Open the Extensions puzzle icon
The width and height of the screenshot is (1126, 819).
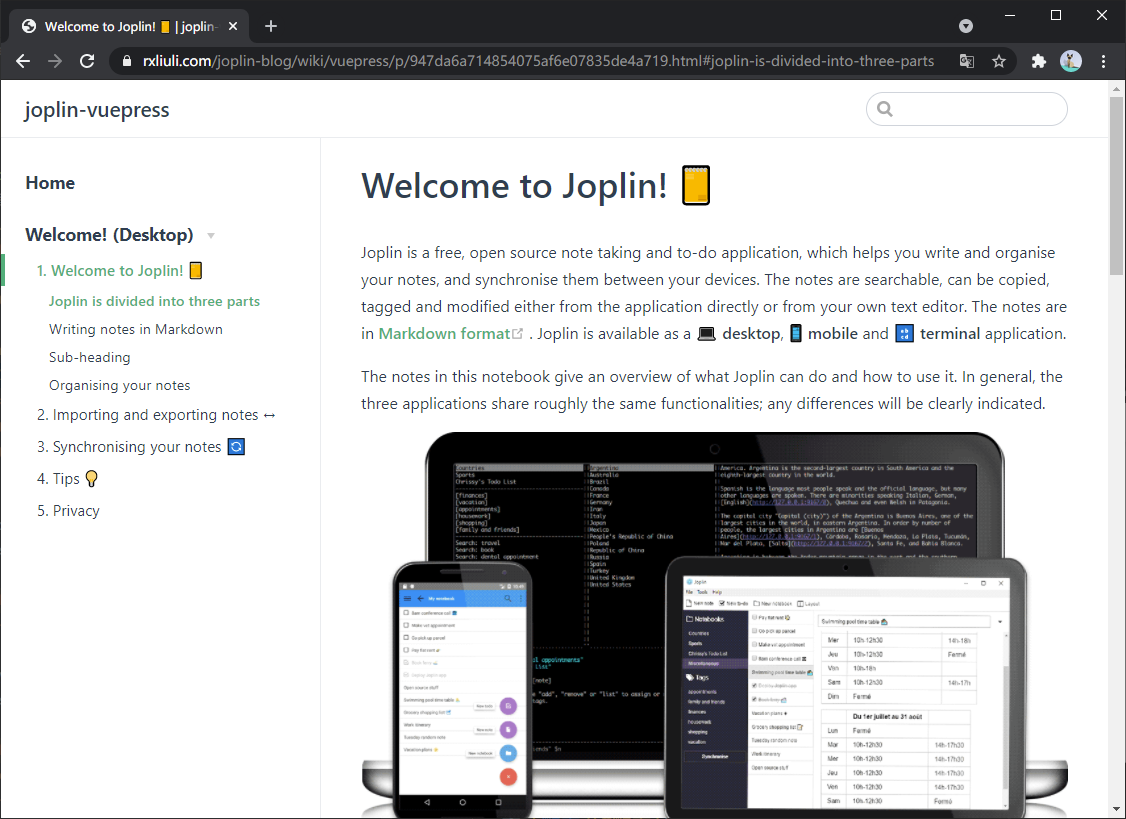coord(1038,61)
